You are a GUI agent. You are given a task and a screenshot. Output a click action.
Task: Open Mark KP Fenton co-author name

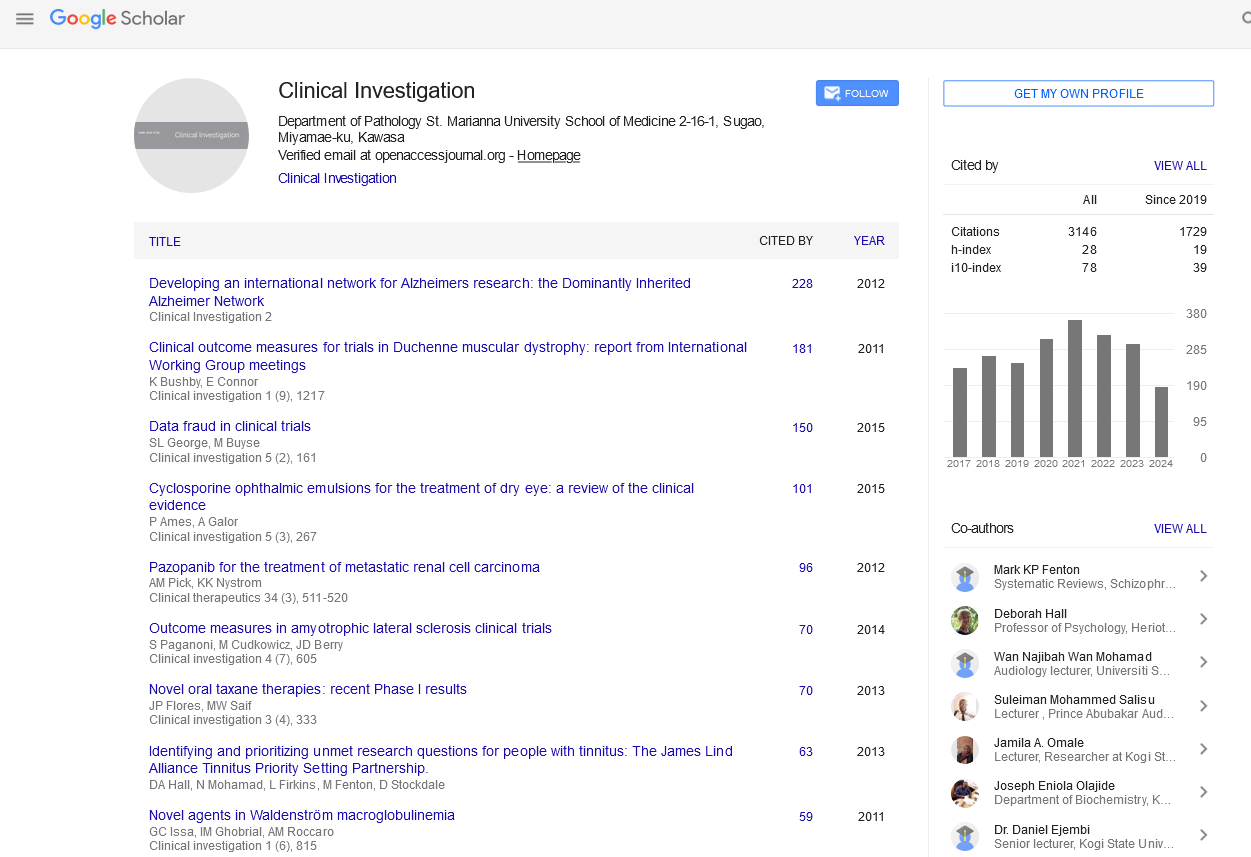click(x=1036, y=570)
